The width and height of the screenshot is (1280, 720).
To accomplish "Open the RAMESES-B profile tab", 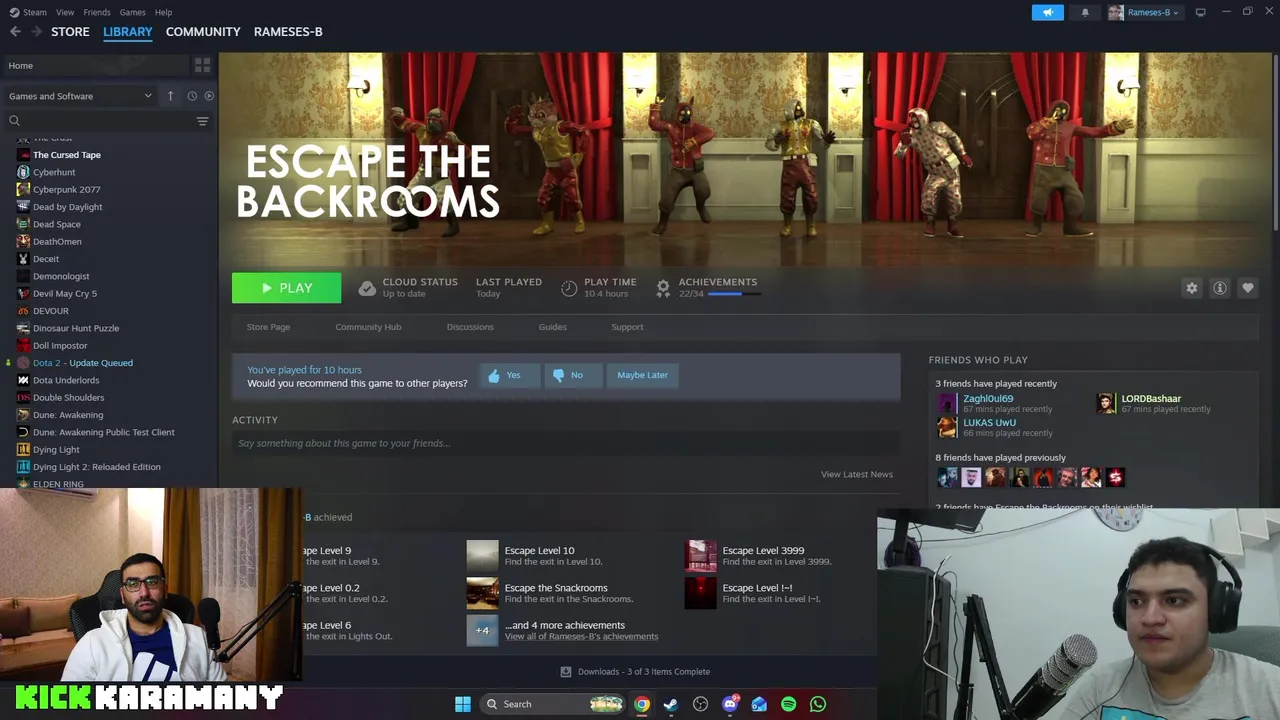I will point(288,32).
